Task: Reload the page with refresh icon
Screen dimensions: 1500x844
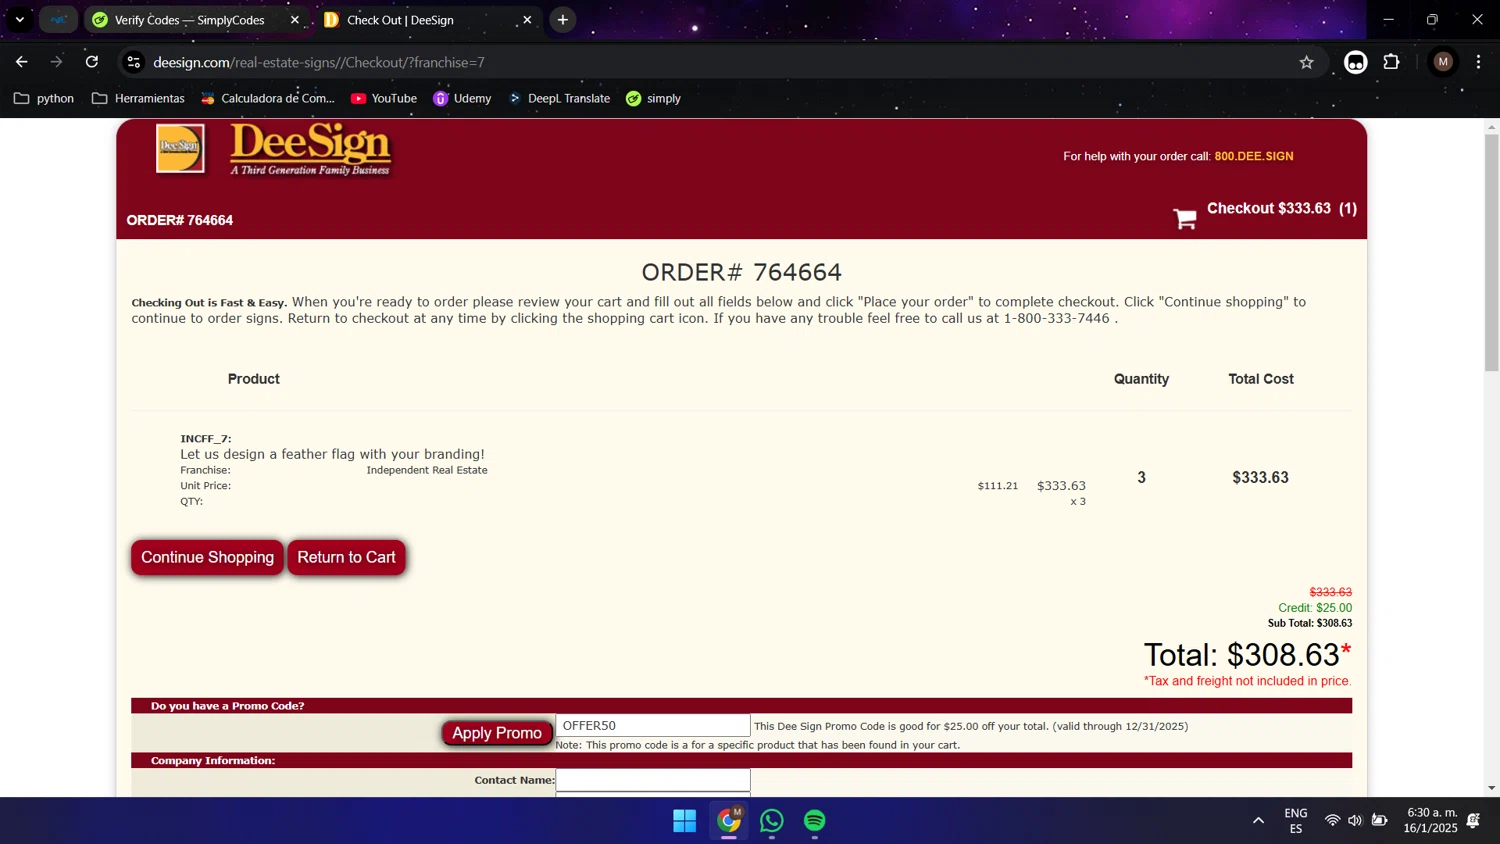Action: [x=92, y=62]
